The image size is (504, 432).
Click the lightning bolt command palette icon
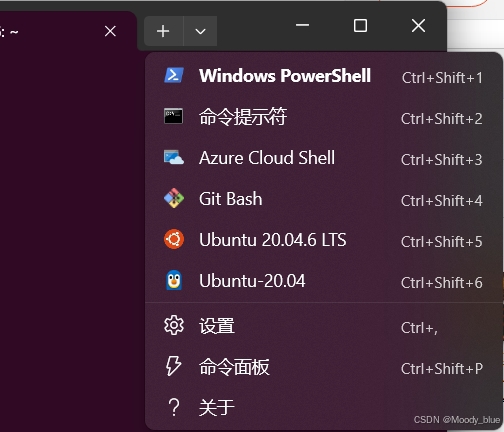(x=174, y=366)
